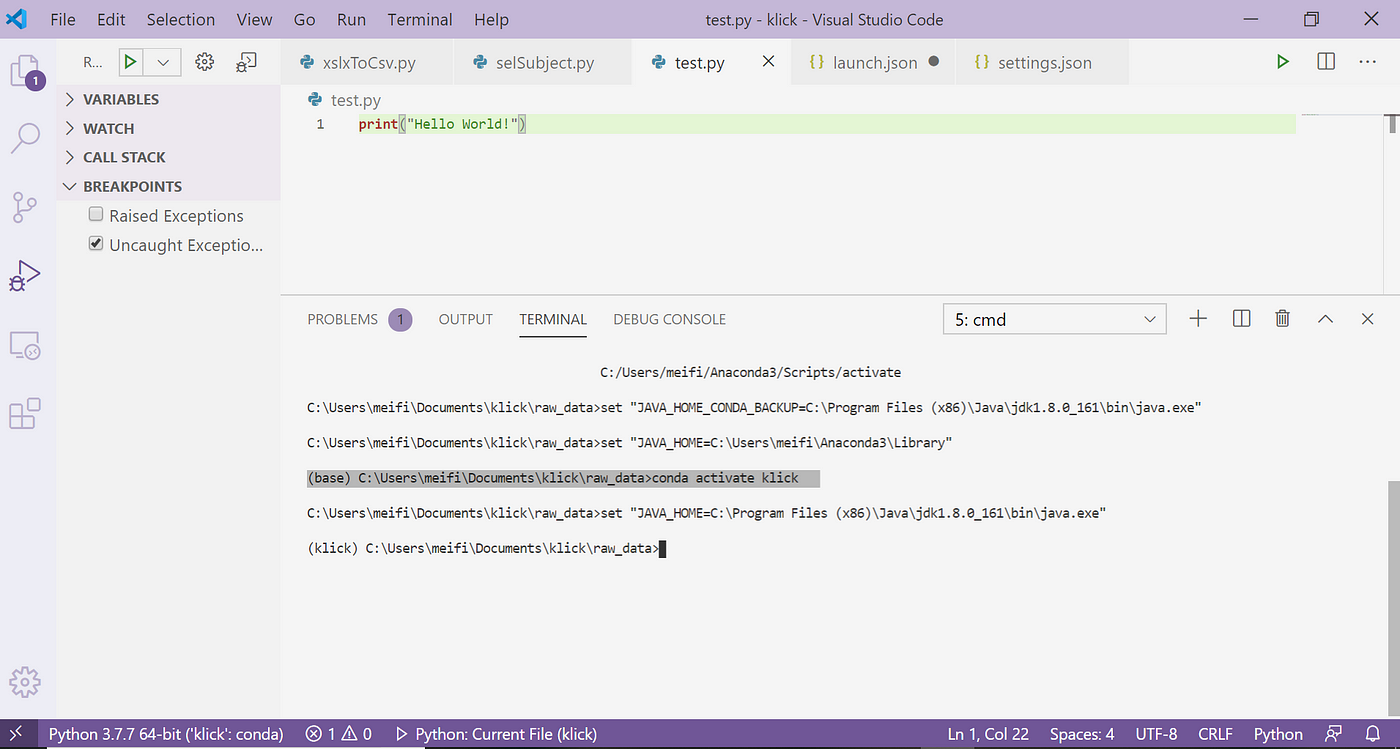This screenshot has width=1400, height=749.
Task: Open the Run and Debug sidebar icon
Action: coord(25,274)
